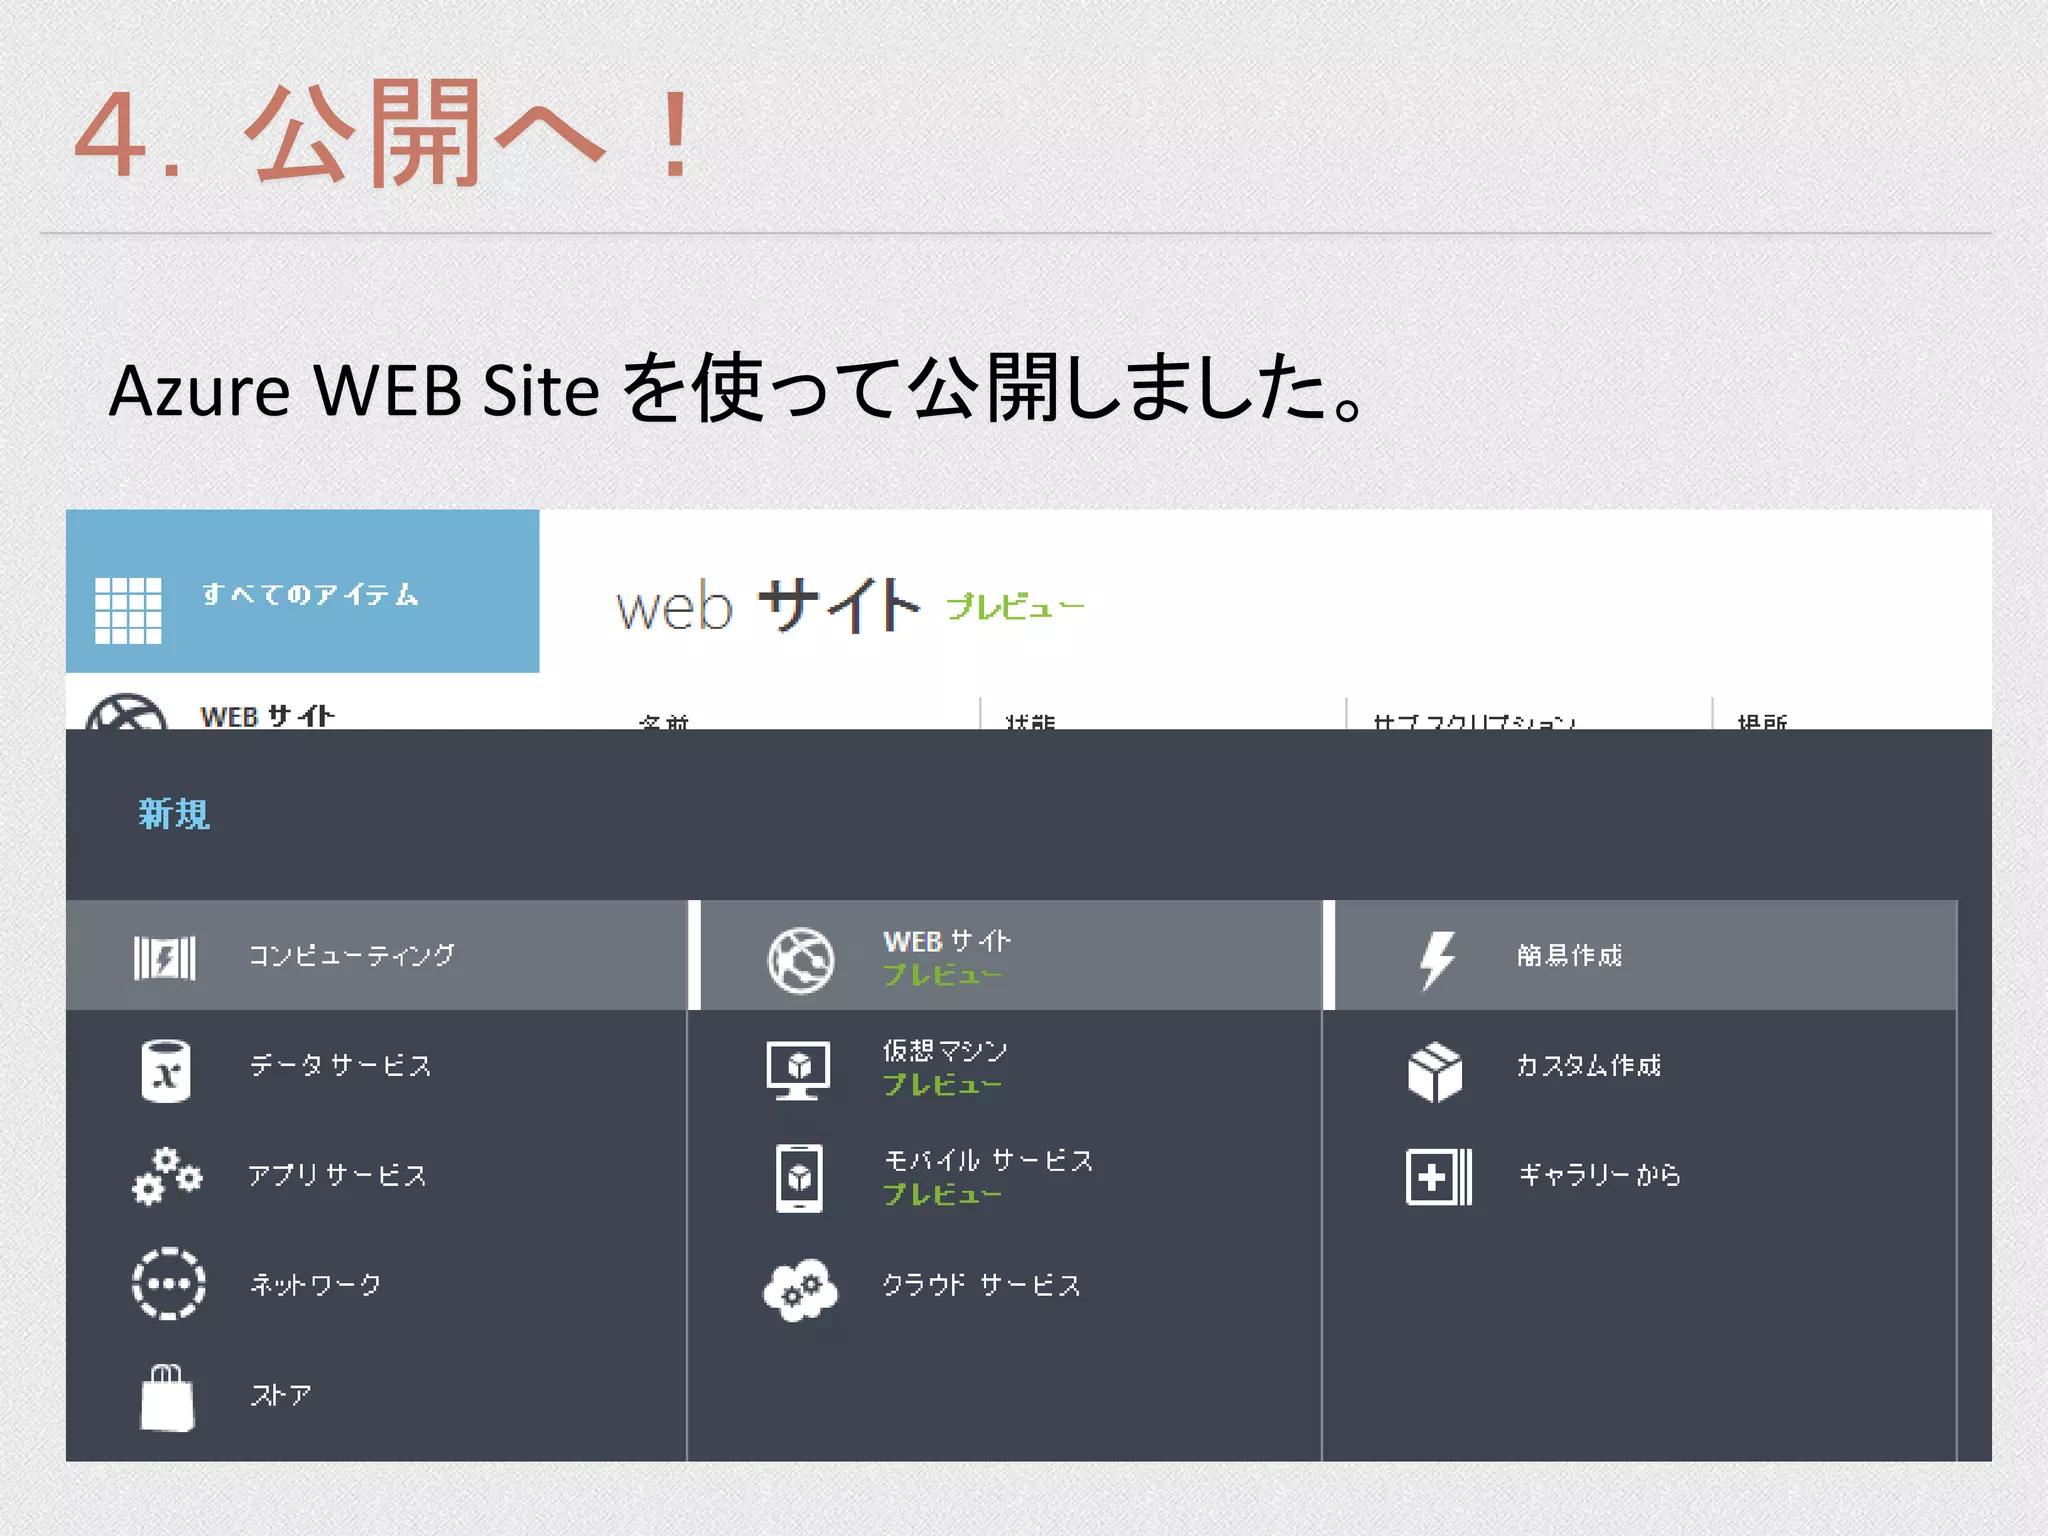Click the カスタム作成 box icon
The height and width of the screenshot is (1536, 2048).
tap(1435, 1072)
